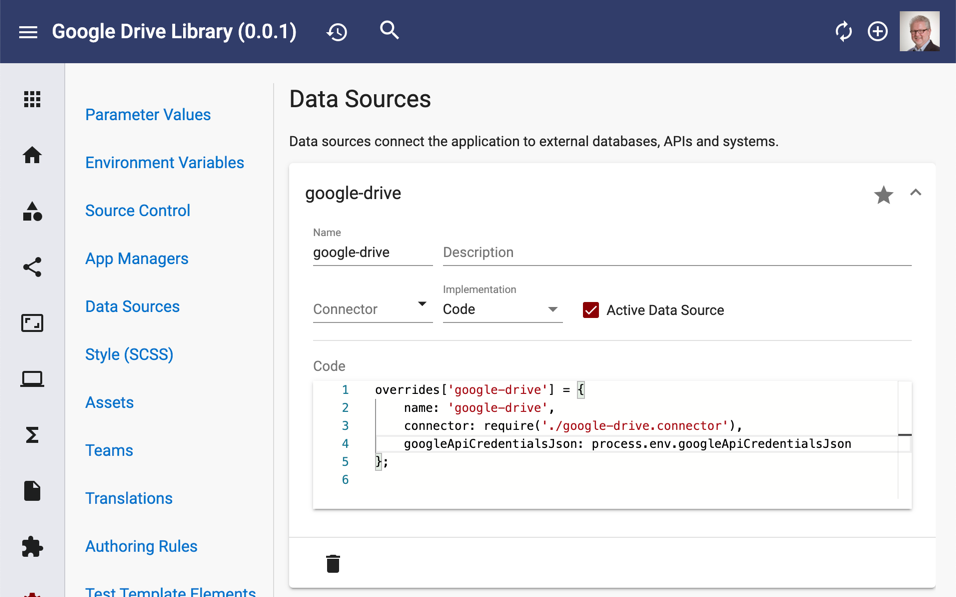Click the Google Drive Library (0.0.1) title

pos(174,32)
